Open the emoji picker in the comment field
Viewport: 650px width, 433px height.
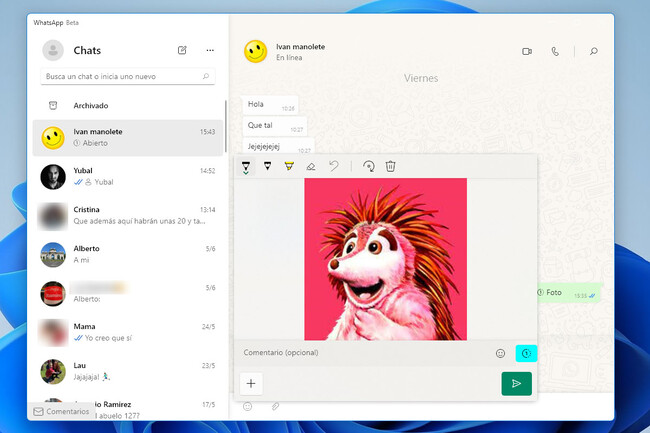[x=500, y=353]
